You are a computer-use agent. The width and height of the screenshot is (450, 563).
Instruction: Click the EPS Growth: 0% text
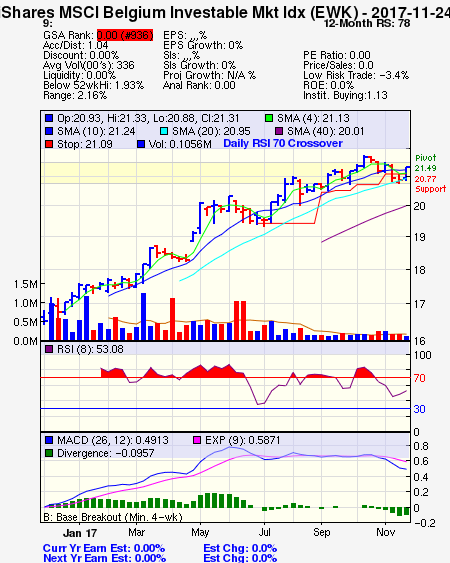coord(203,45)
